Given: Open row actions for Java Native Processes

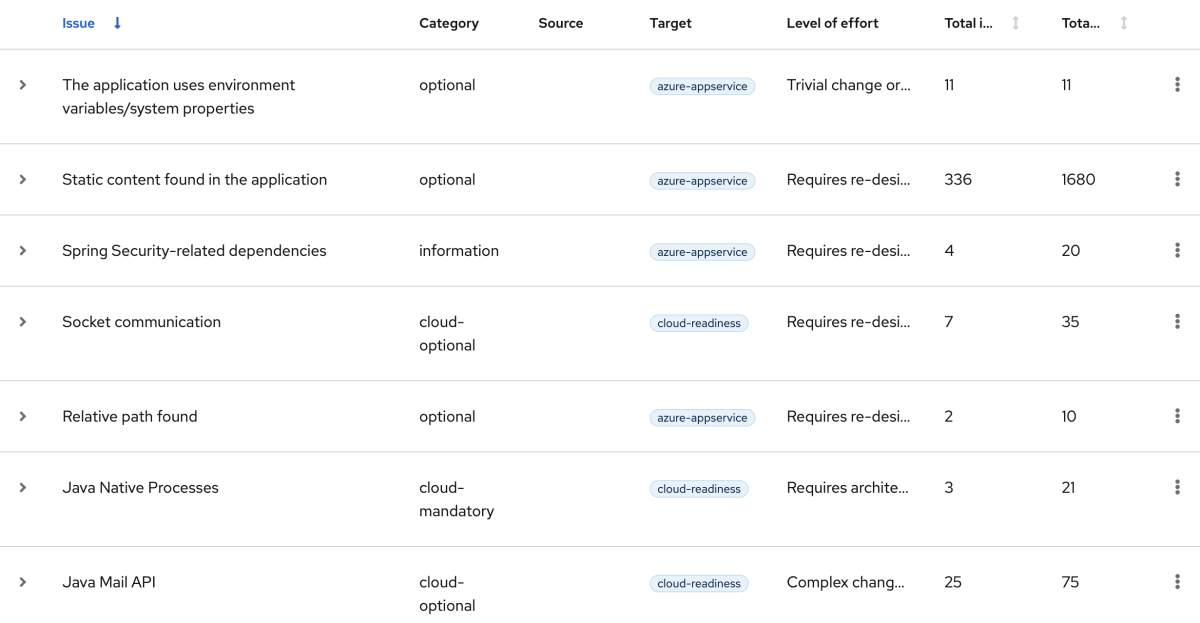Looking at the screenshot, I should pyautogui.click(x=1177, y=488).
